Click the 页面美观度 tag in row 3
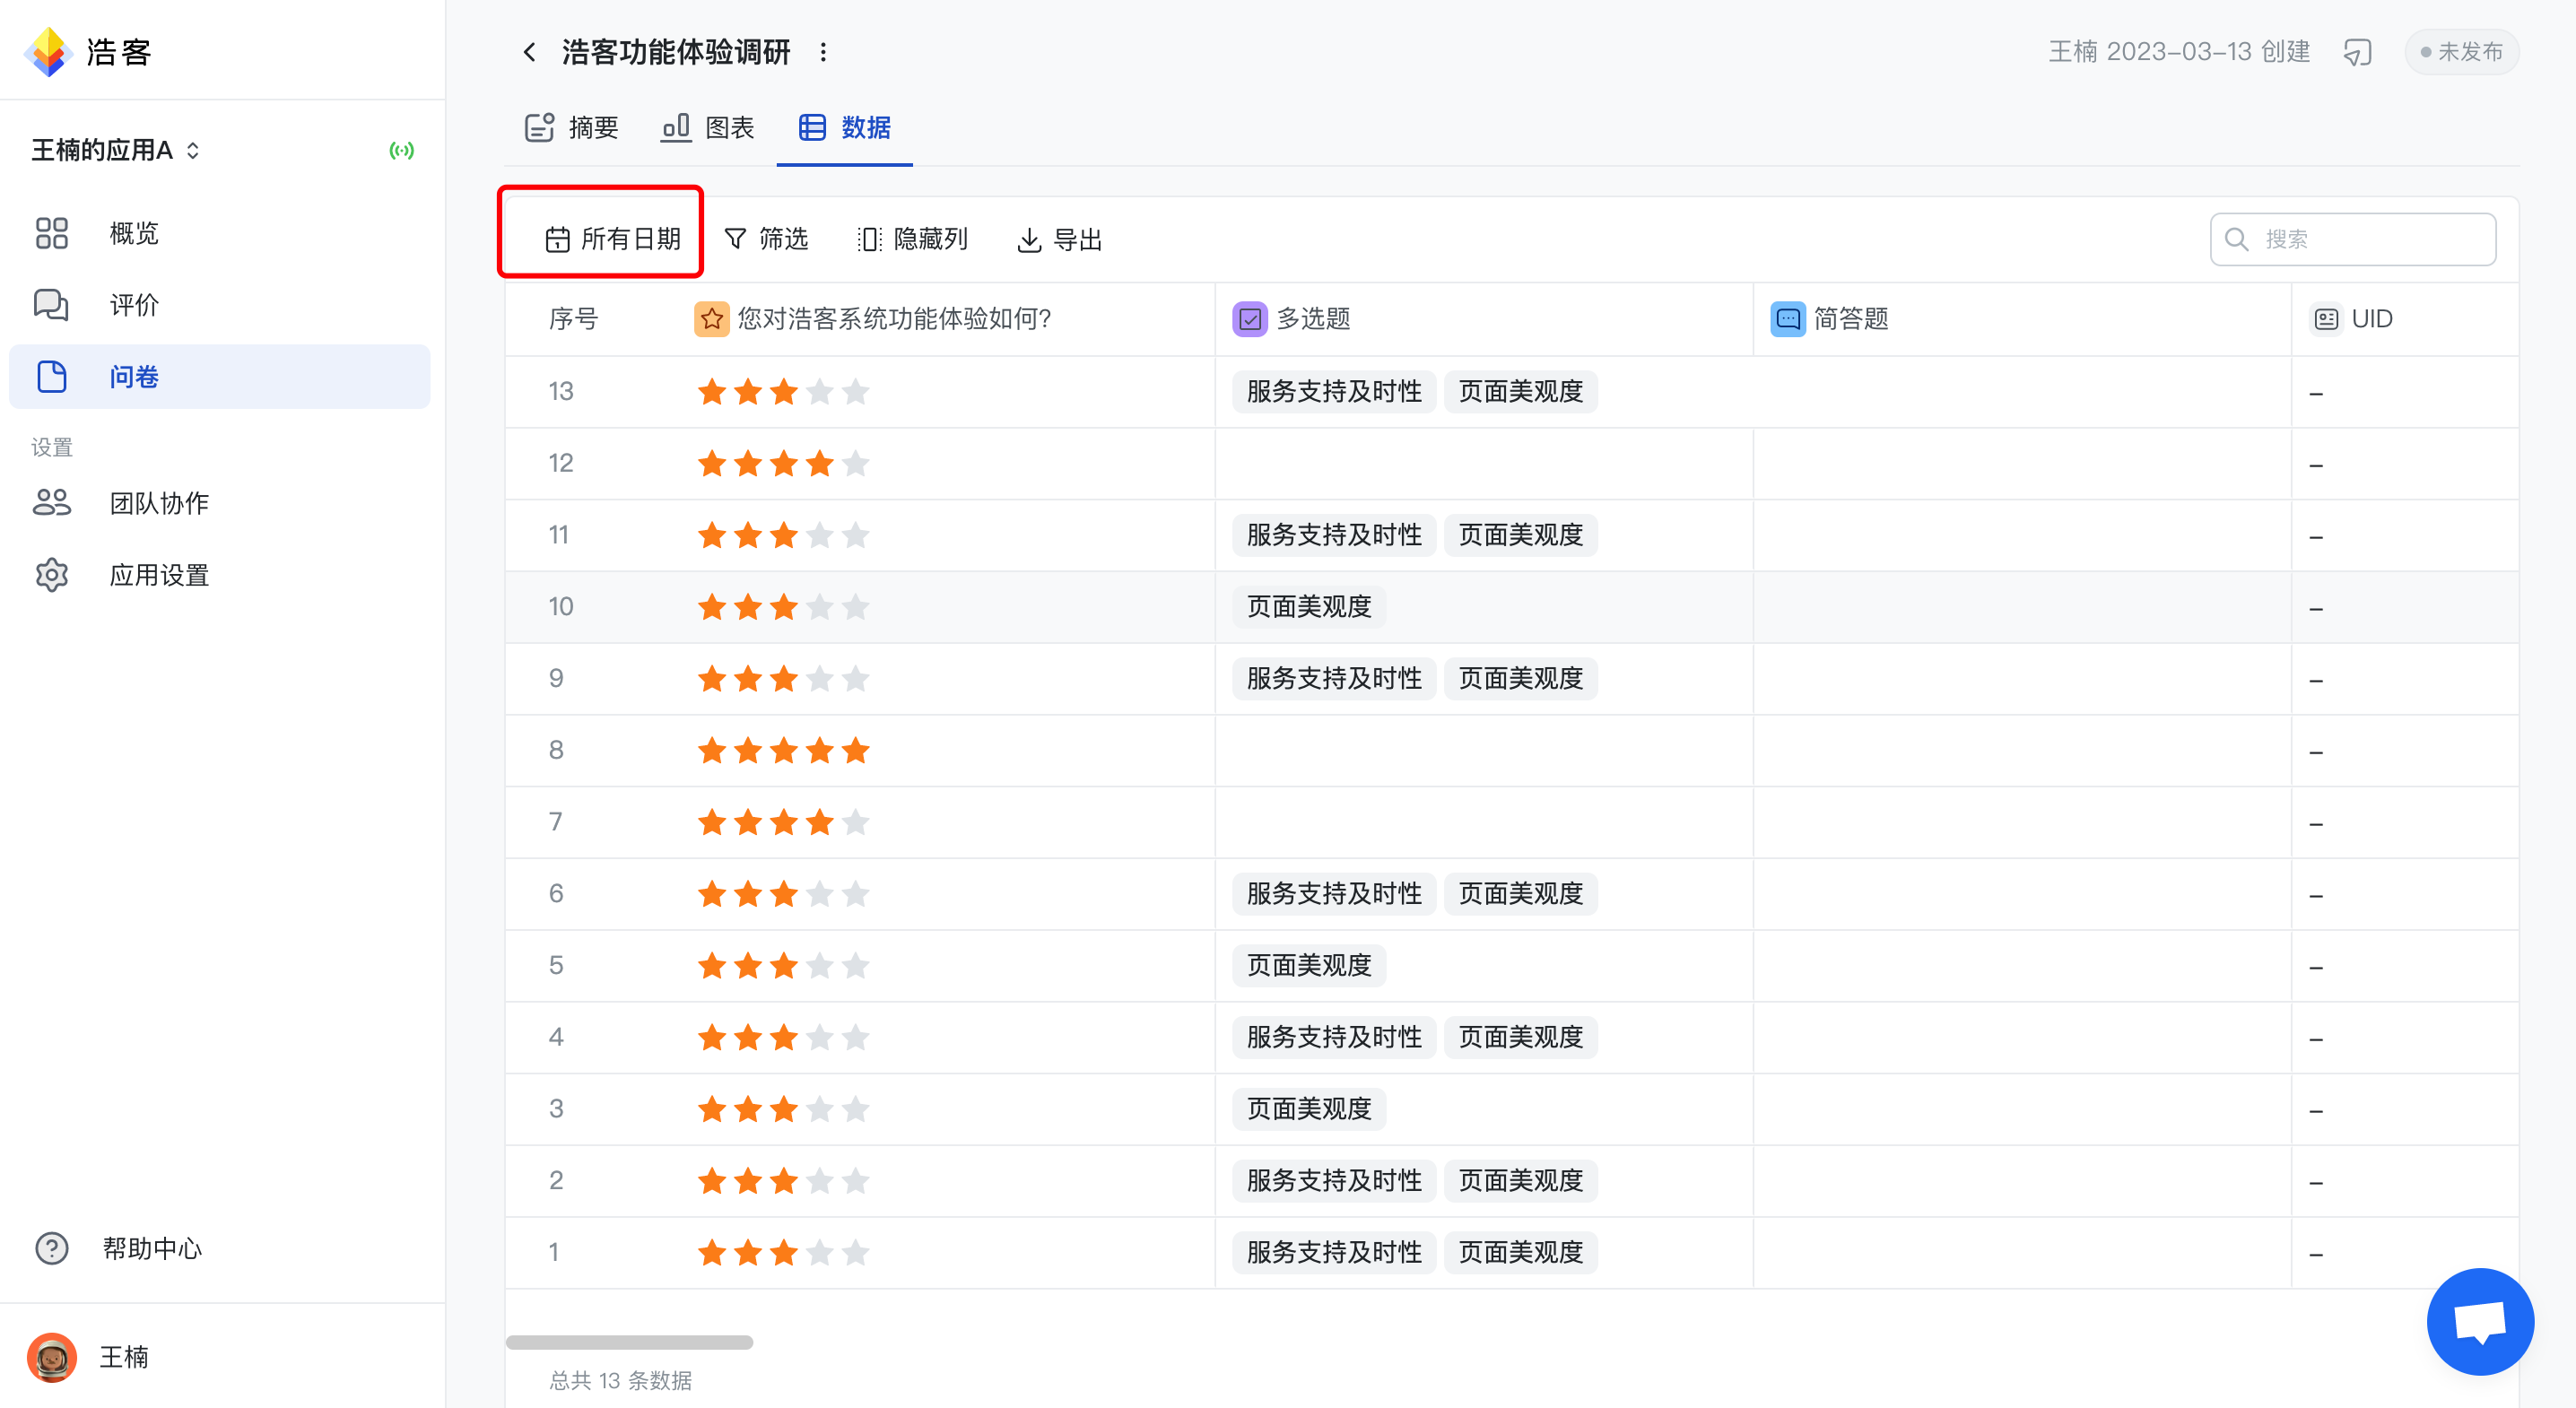This screenshot has height=1408, width=2576. pyautogui.click(x=1309, y=1109)
